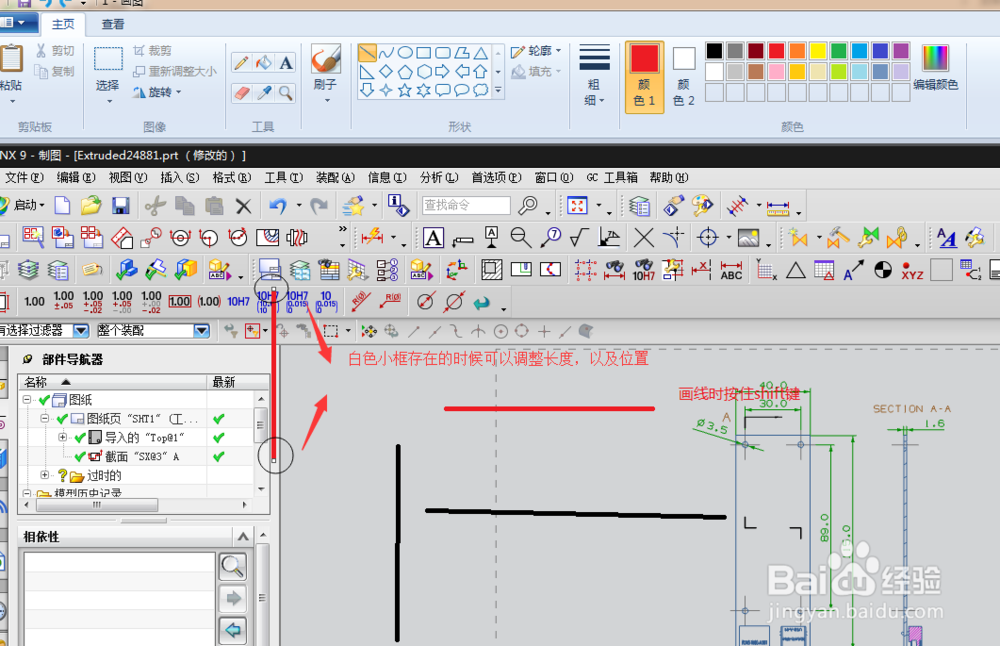Select Color 1 (颜色1) in Paint
This screenshot has width=1000, height=646.
[644, 77]
